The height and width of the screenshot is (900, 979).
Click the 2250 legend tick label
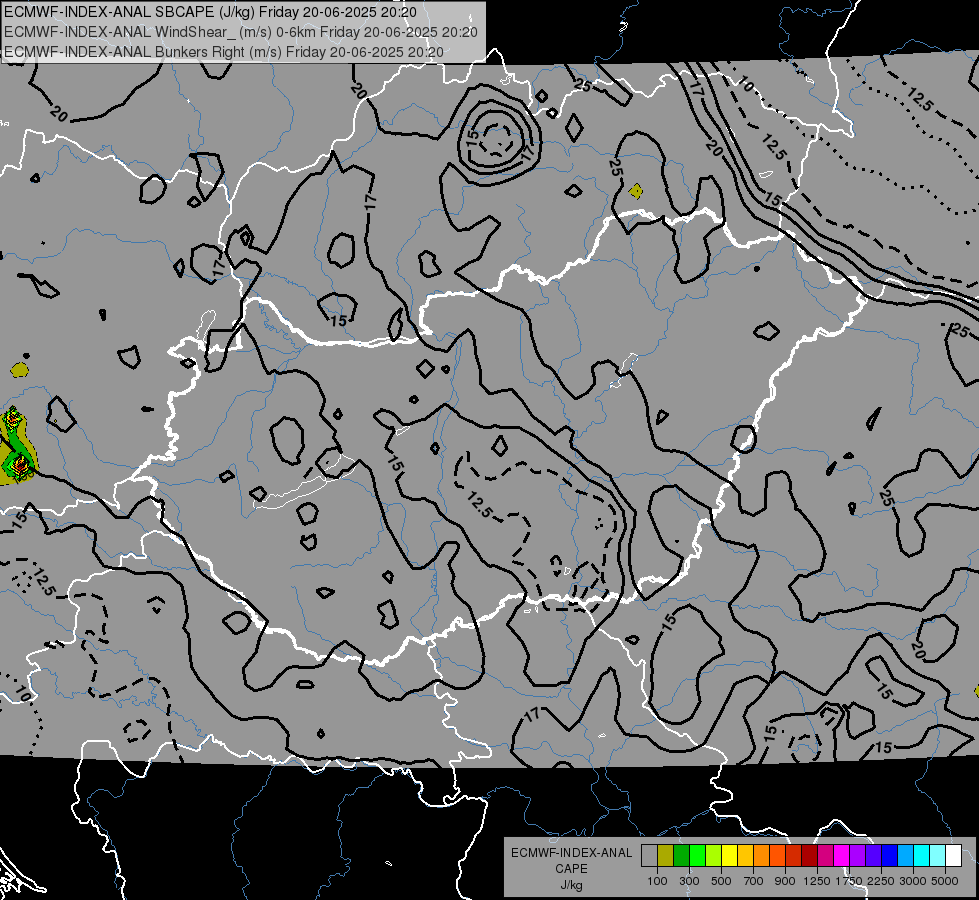point(881,881)
